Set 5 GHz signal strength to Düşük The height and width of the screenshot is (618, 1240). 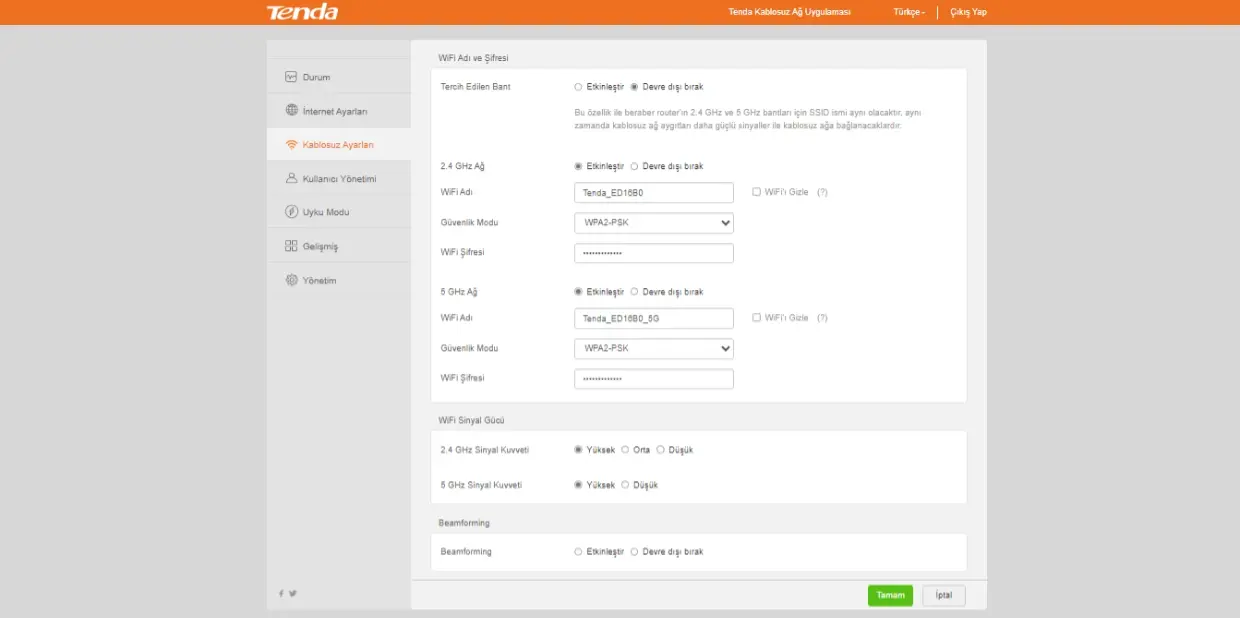pos(625,485)
